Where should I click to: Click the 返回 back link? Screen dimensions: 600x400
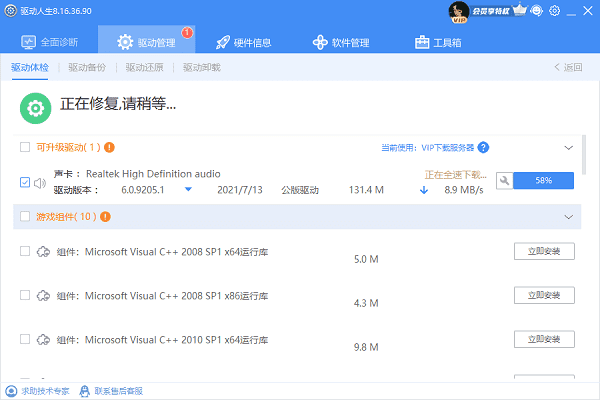[568, 67]
